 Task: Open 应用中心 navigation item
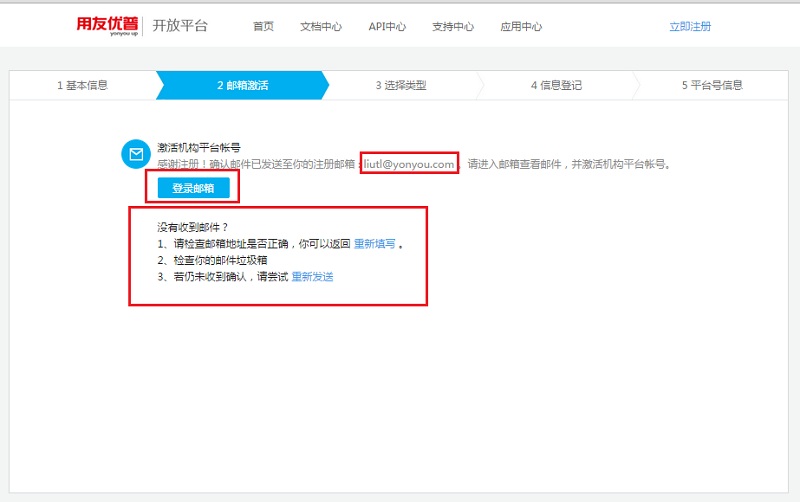521,27
